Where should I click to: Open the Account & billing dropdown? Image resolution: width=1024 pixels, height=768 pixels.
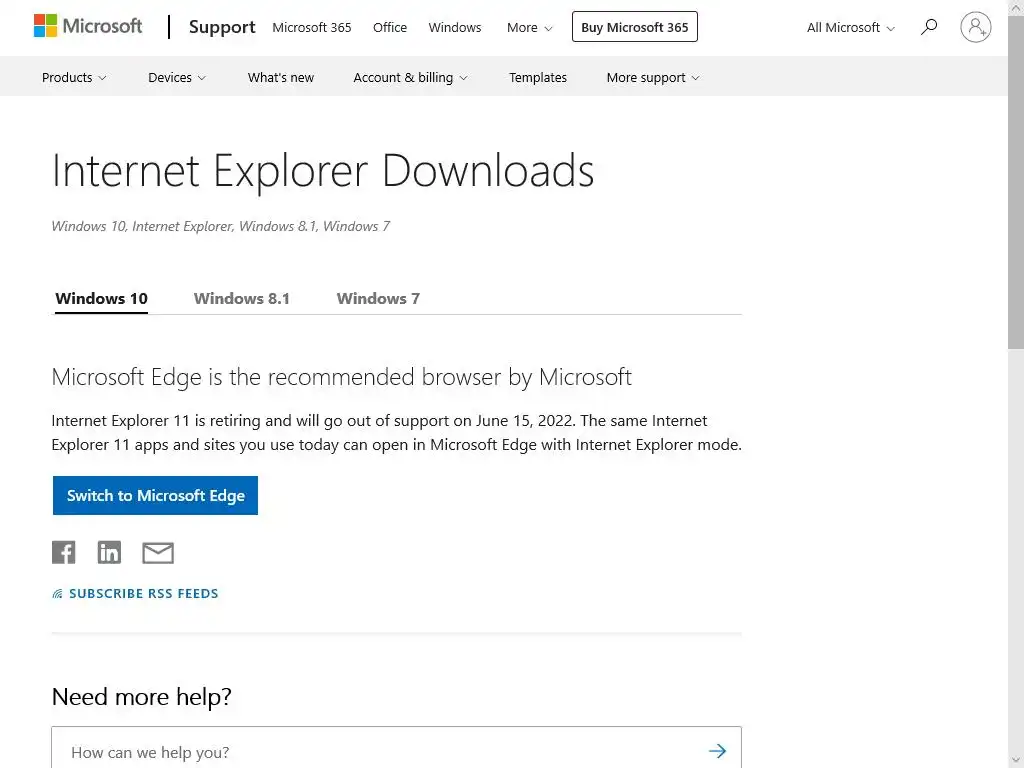click(x=410, y=77)
